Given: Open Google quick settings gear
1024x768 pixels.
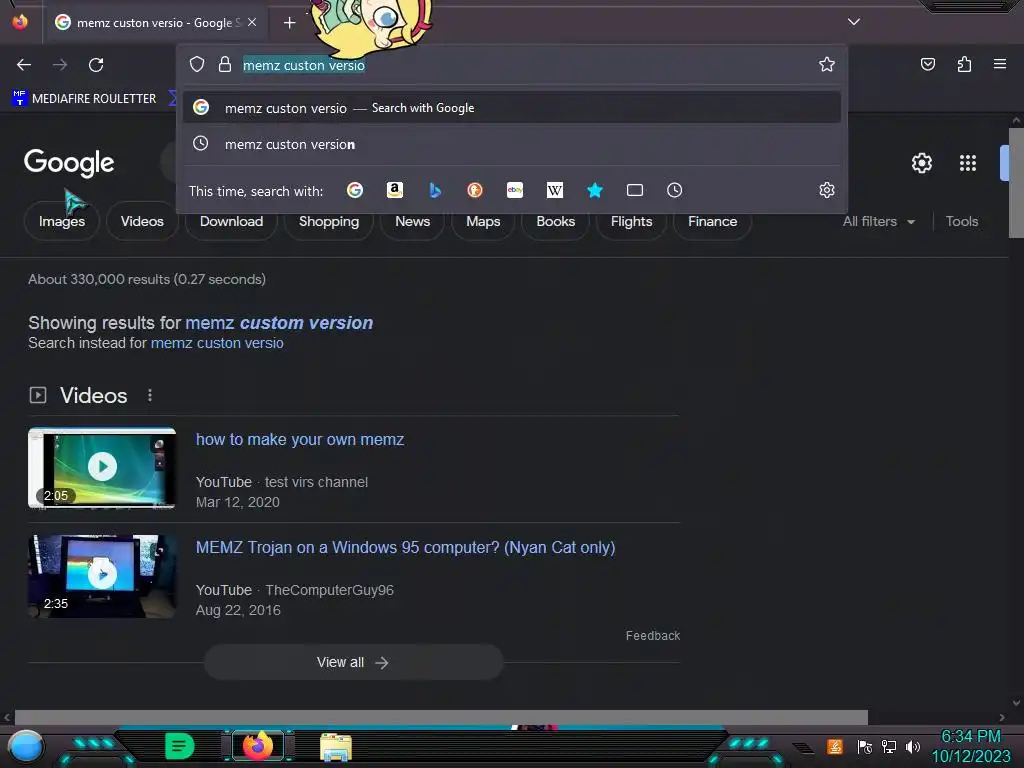Looking at the screenshot, I should tap(921, 163).
